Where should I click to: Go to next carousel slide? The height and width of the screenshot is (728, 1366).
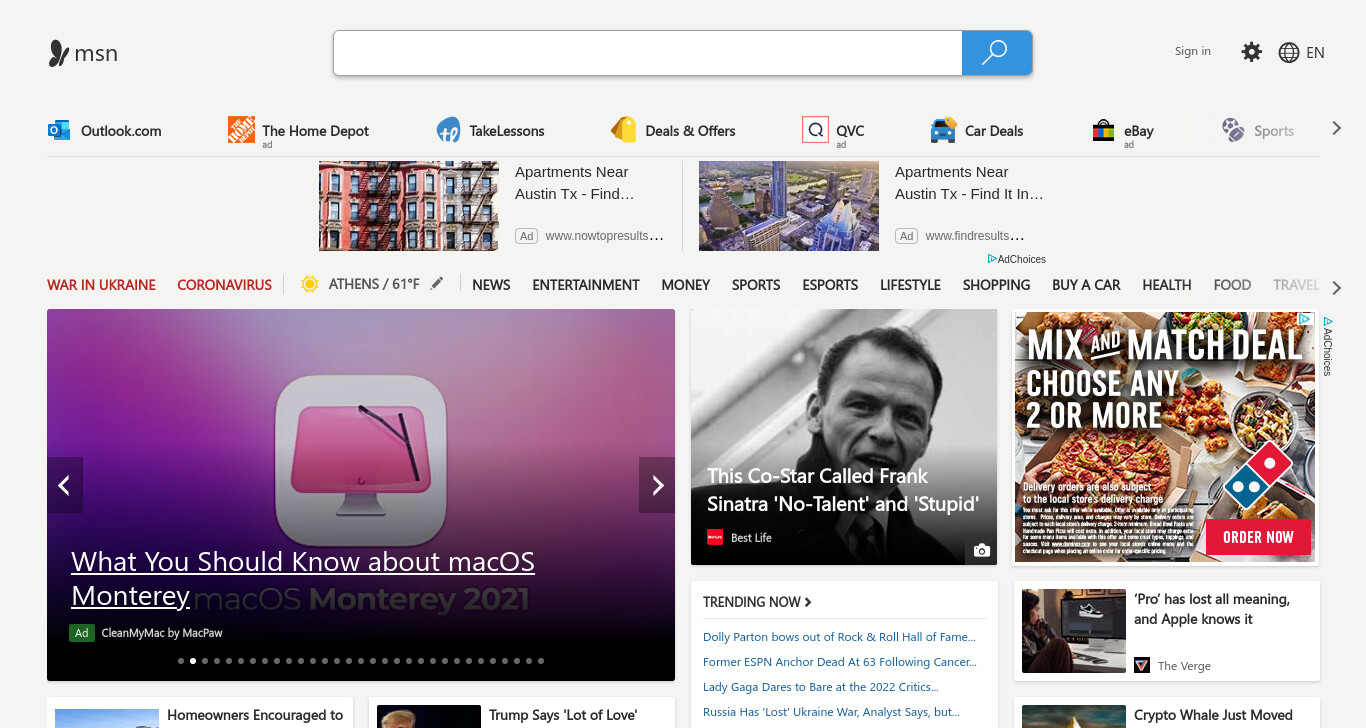click(657, 485)
